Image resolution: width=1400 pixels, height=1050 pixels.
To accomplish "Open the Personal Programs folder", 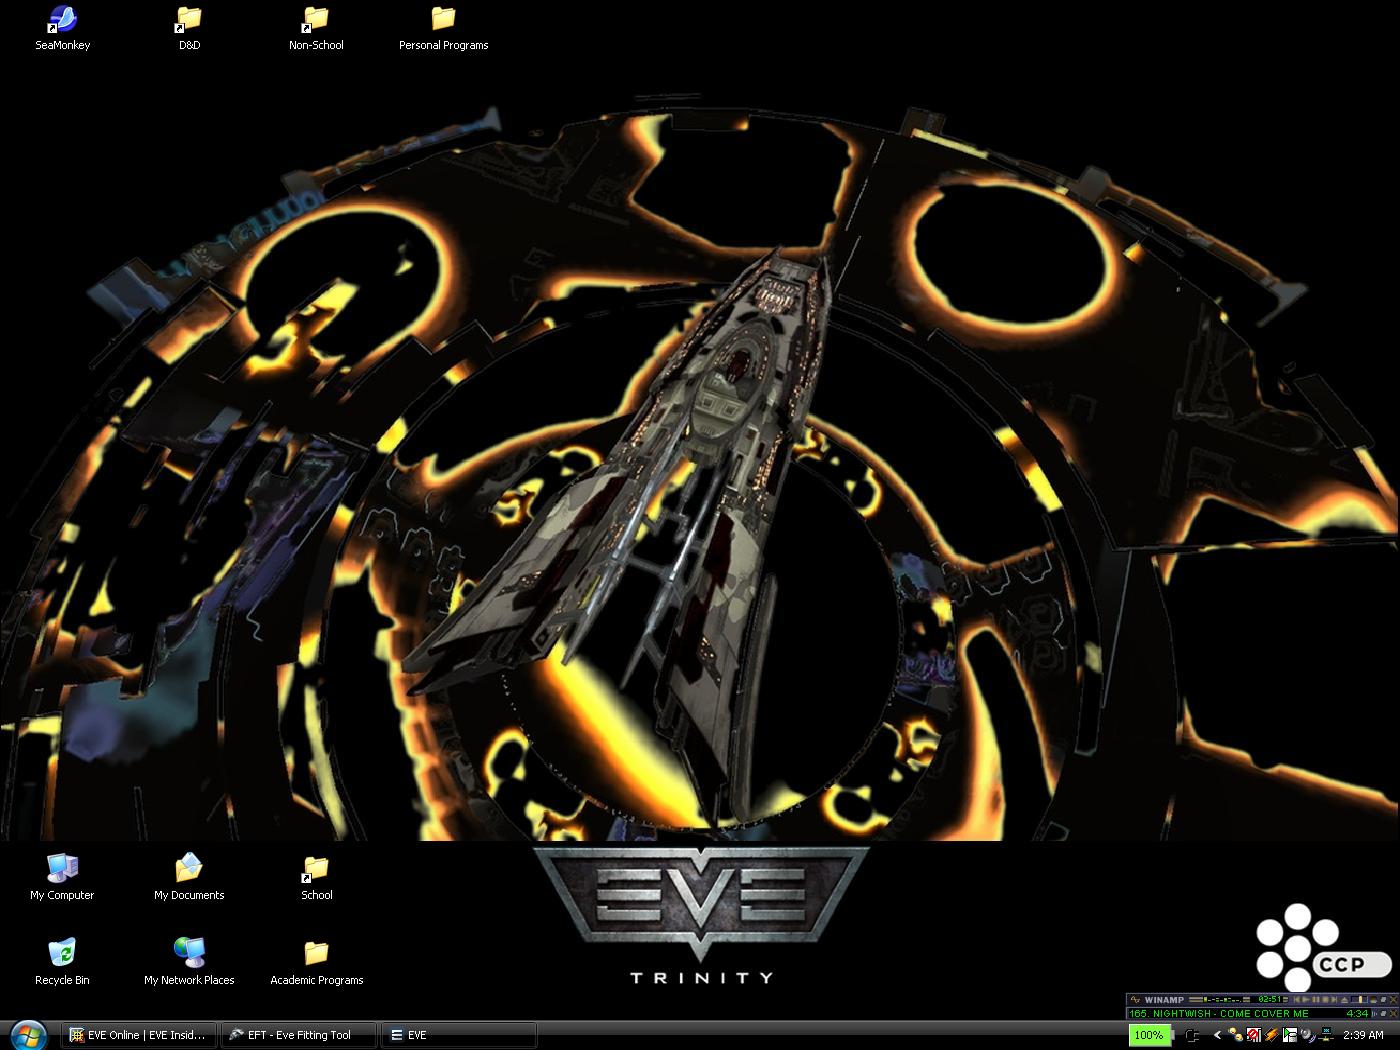I will click(x=443, y=28).
